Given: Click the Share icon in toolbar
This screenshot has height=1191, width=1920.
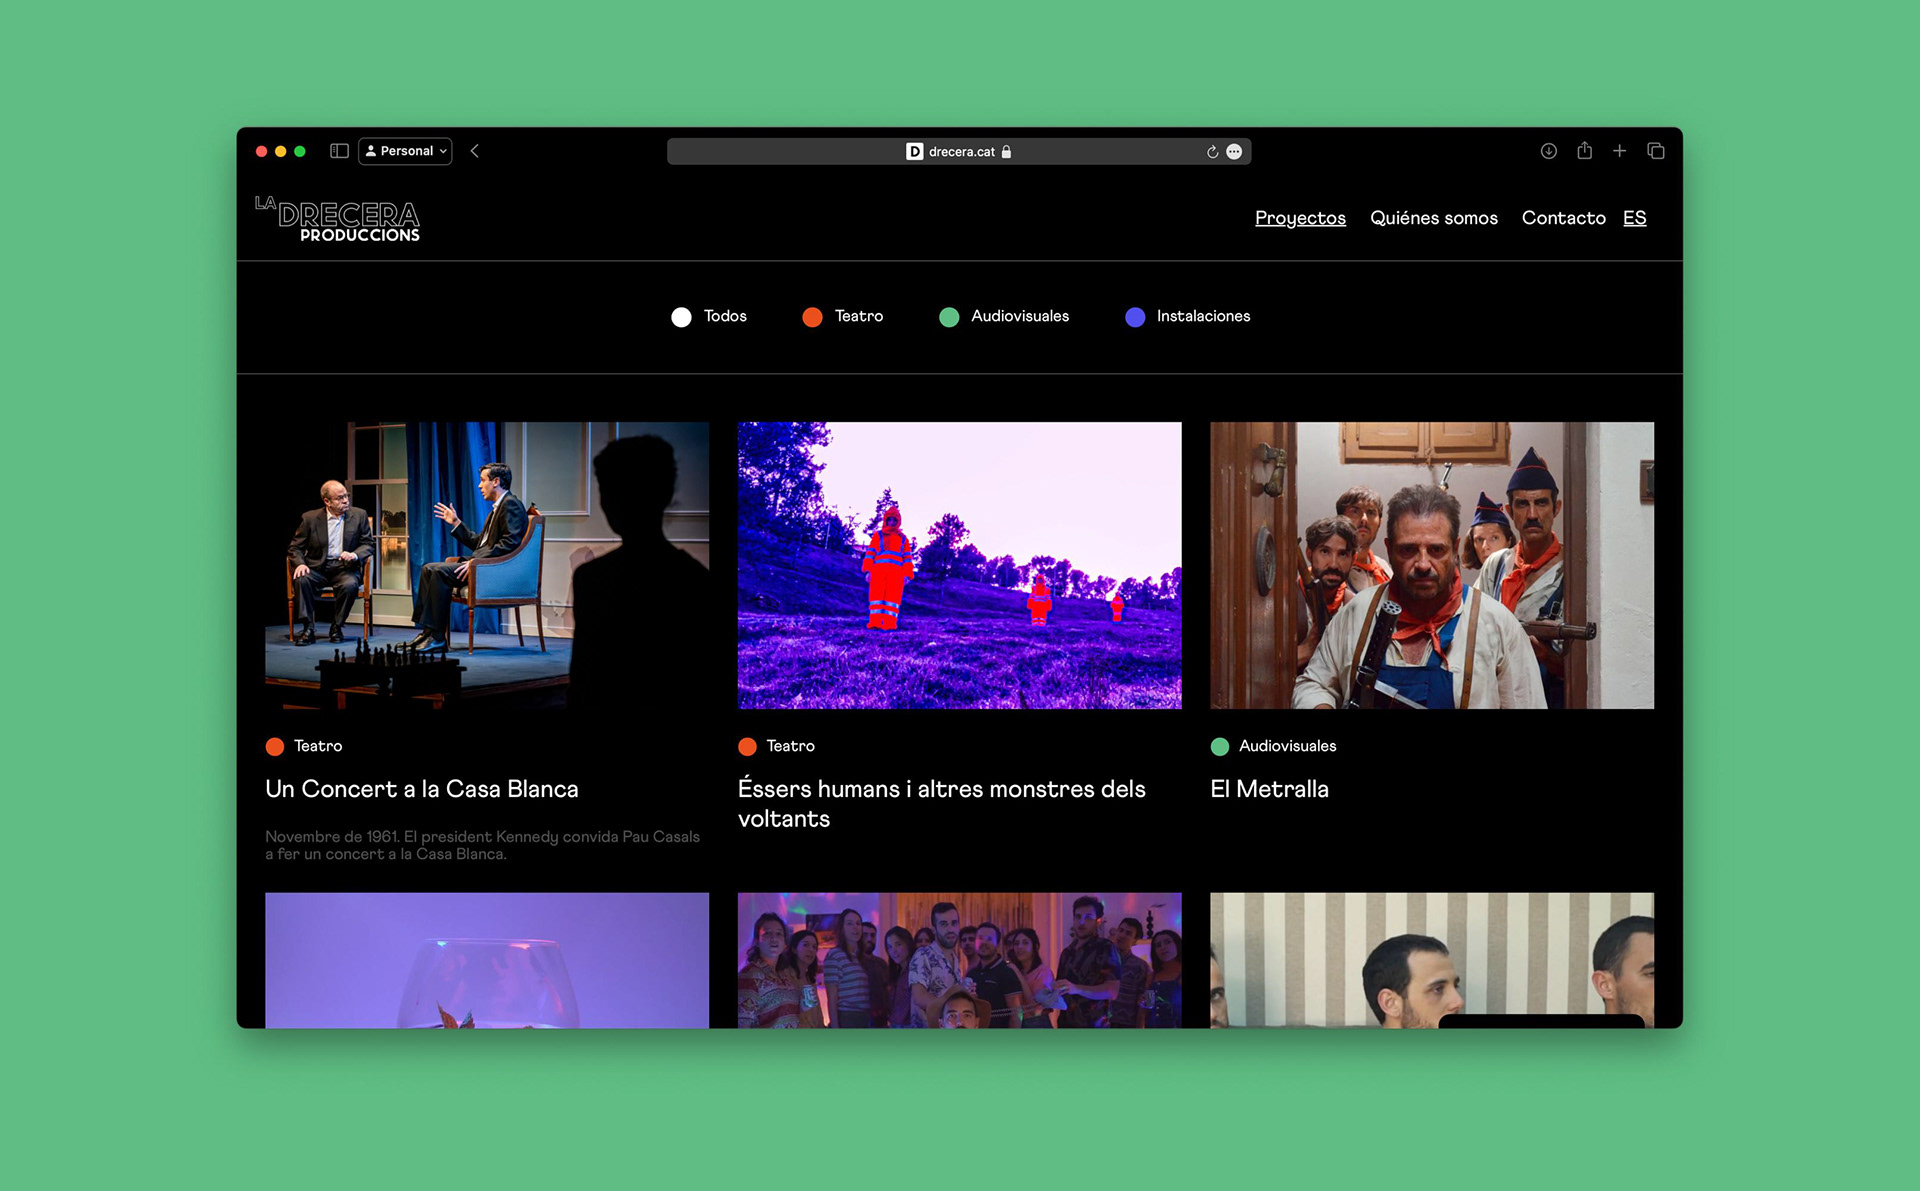Looking at the screenshot, I should (x=1584, y=151).
